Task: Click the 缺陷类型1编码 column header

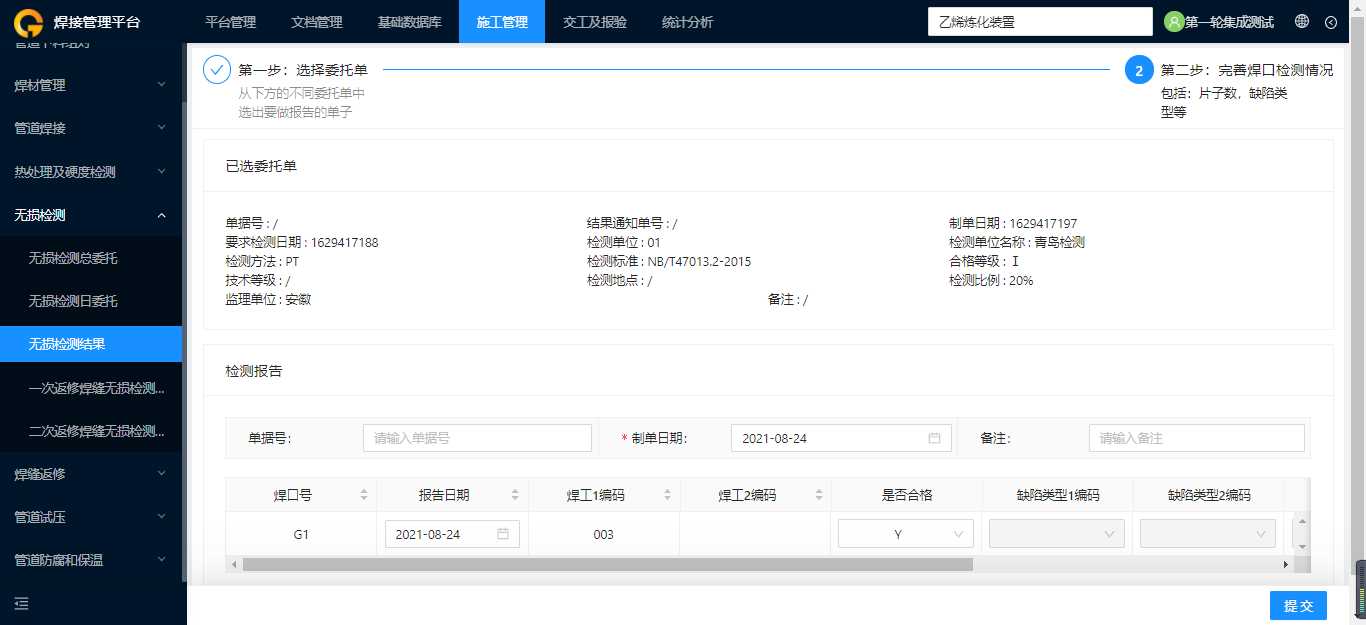Action: (1057, 495)
